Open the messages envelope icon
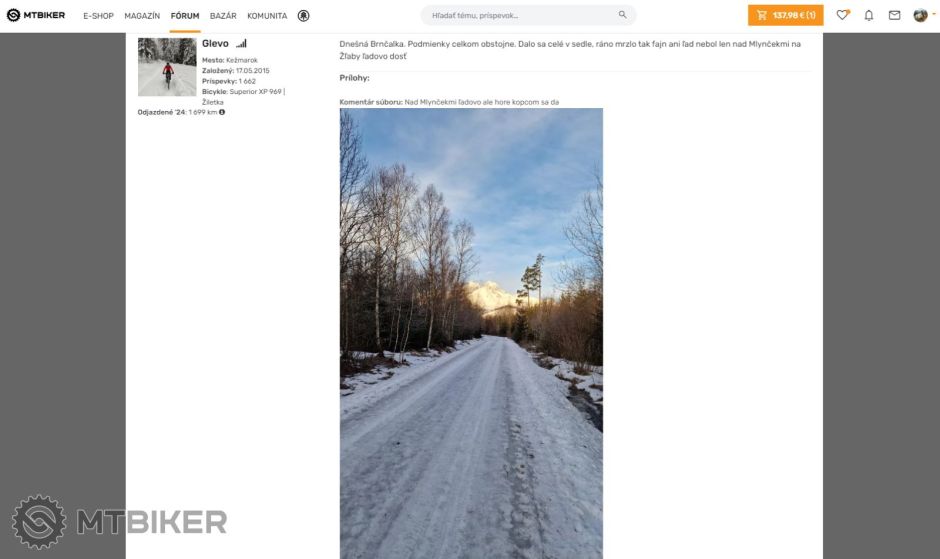Image resolution: width=940 pixels, height=559 pixels. point(894,16)
